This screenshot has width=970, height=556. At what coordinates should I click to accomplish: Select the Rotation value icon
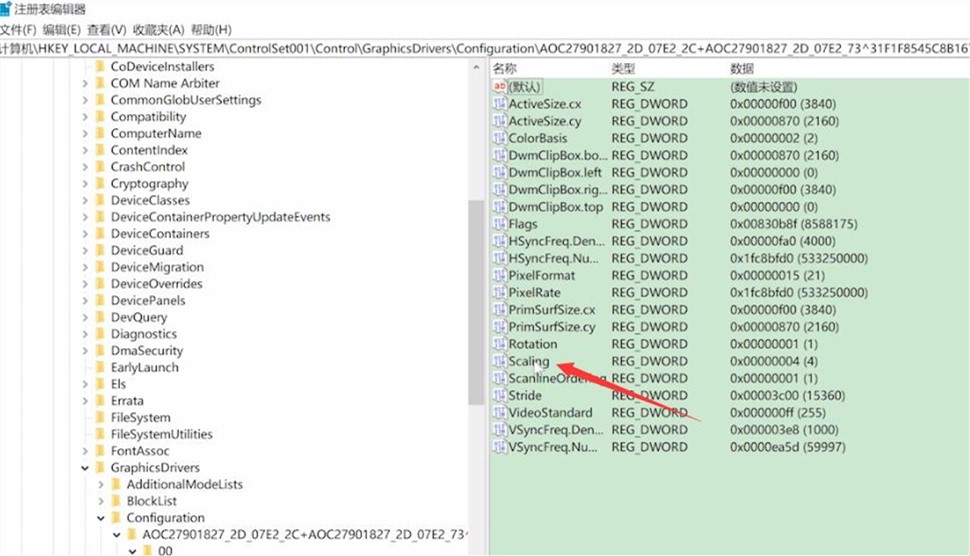(499, 344)
